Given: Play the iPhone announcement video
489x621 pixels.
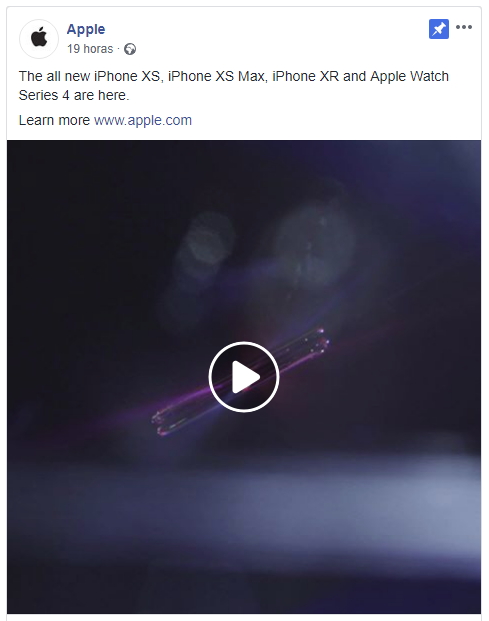Looking at the screenshot, I should (x=244, y=377).
